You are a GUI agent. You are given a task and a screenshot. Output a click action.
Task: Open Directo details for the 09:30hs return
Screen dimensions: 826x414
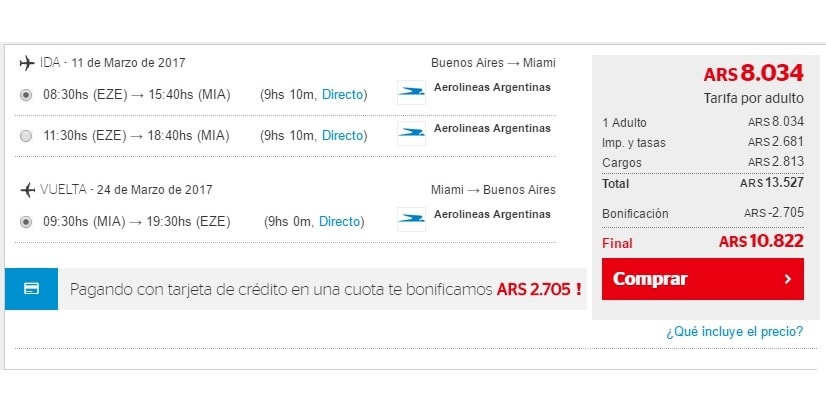(340, 221)
